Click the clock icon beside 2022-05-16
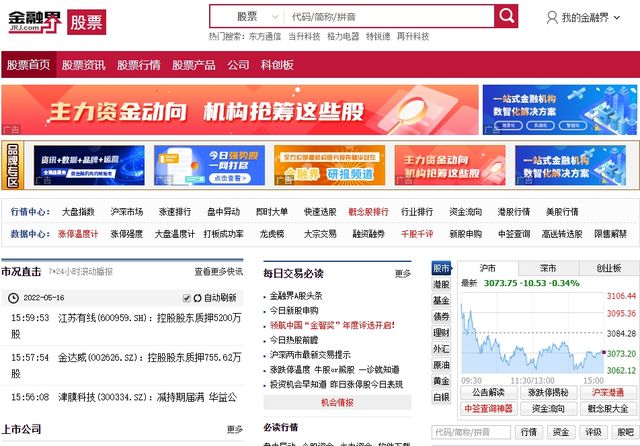Screen dimensions: 640x446 pyautogui.click(x=13, y=298)
